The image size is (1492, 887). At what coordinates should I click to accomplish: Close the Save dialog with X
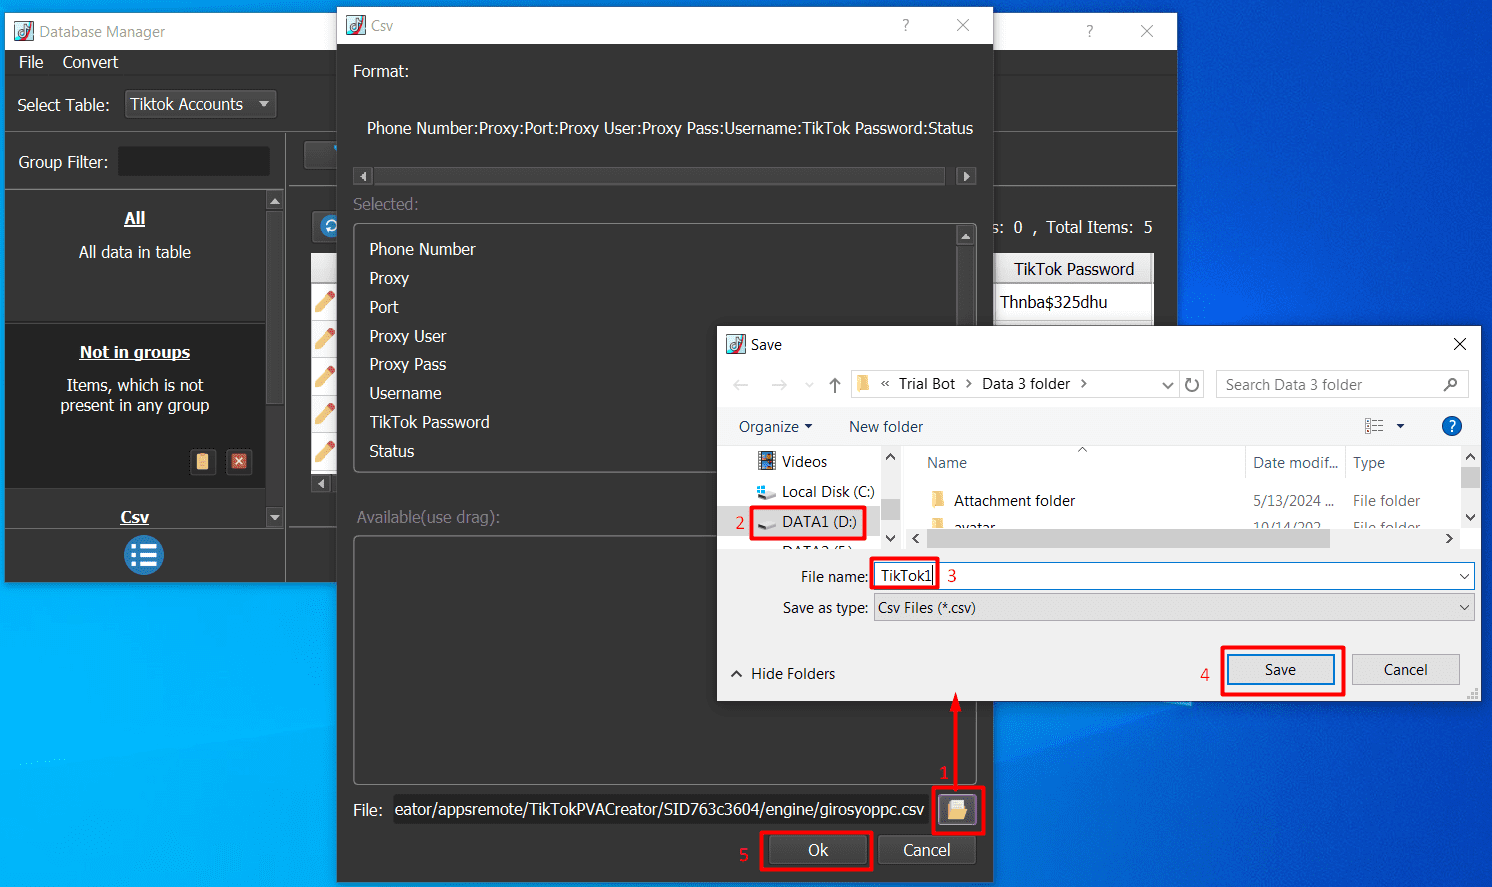pyautogui.click(x=1460, y=344)
